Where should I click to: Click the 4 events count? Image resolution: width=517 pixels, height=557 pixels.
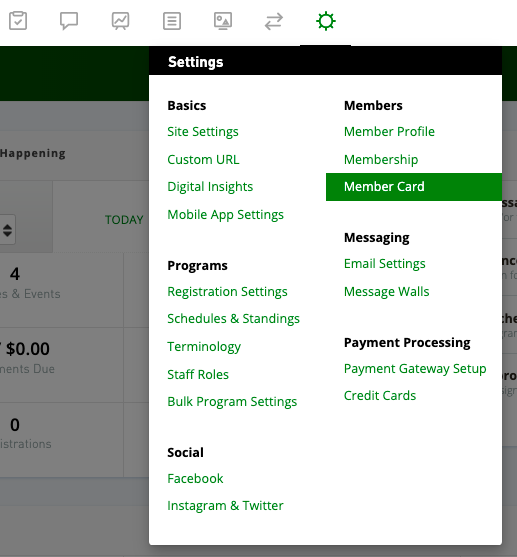15,274
